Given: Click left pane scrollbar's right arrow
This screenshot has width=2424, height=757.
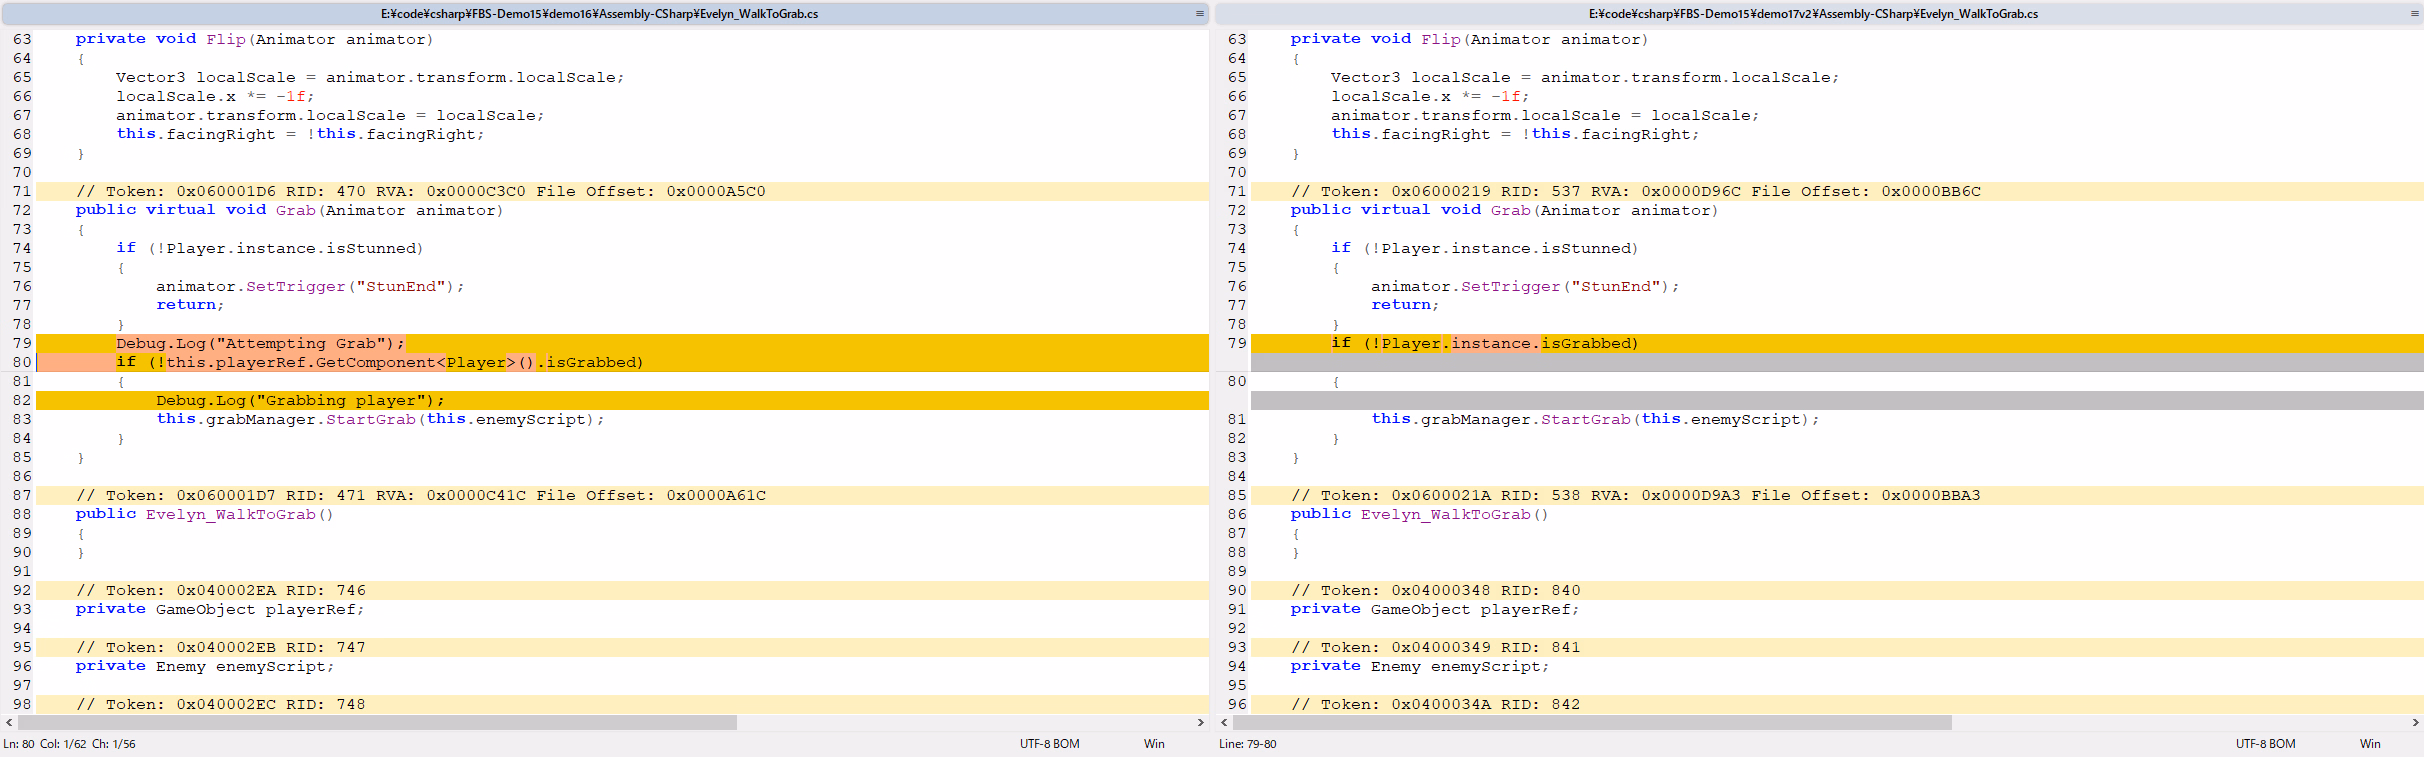Looking at the screenshot, I should tap(1200, 722).
